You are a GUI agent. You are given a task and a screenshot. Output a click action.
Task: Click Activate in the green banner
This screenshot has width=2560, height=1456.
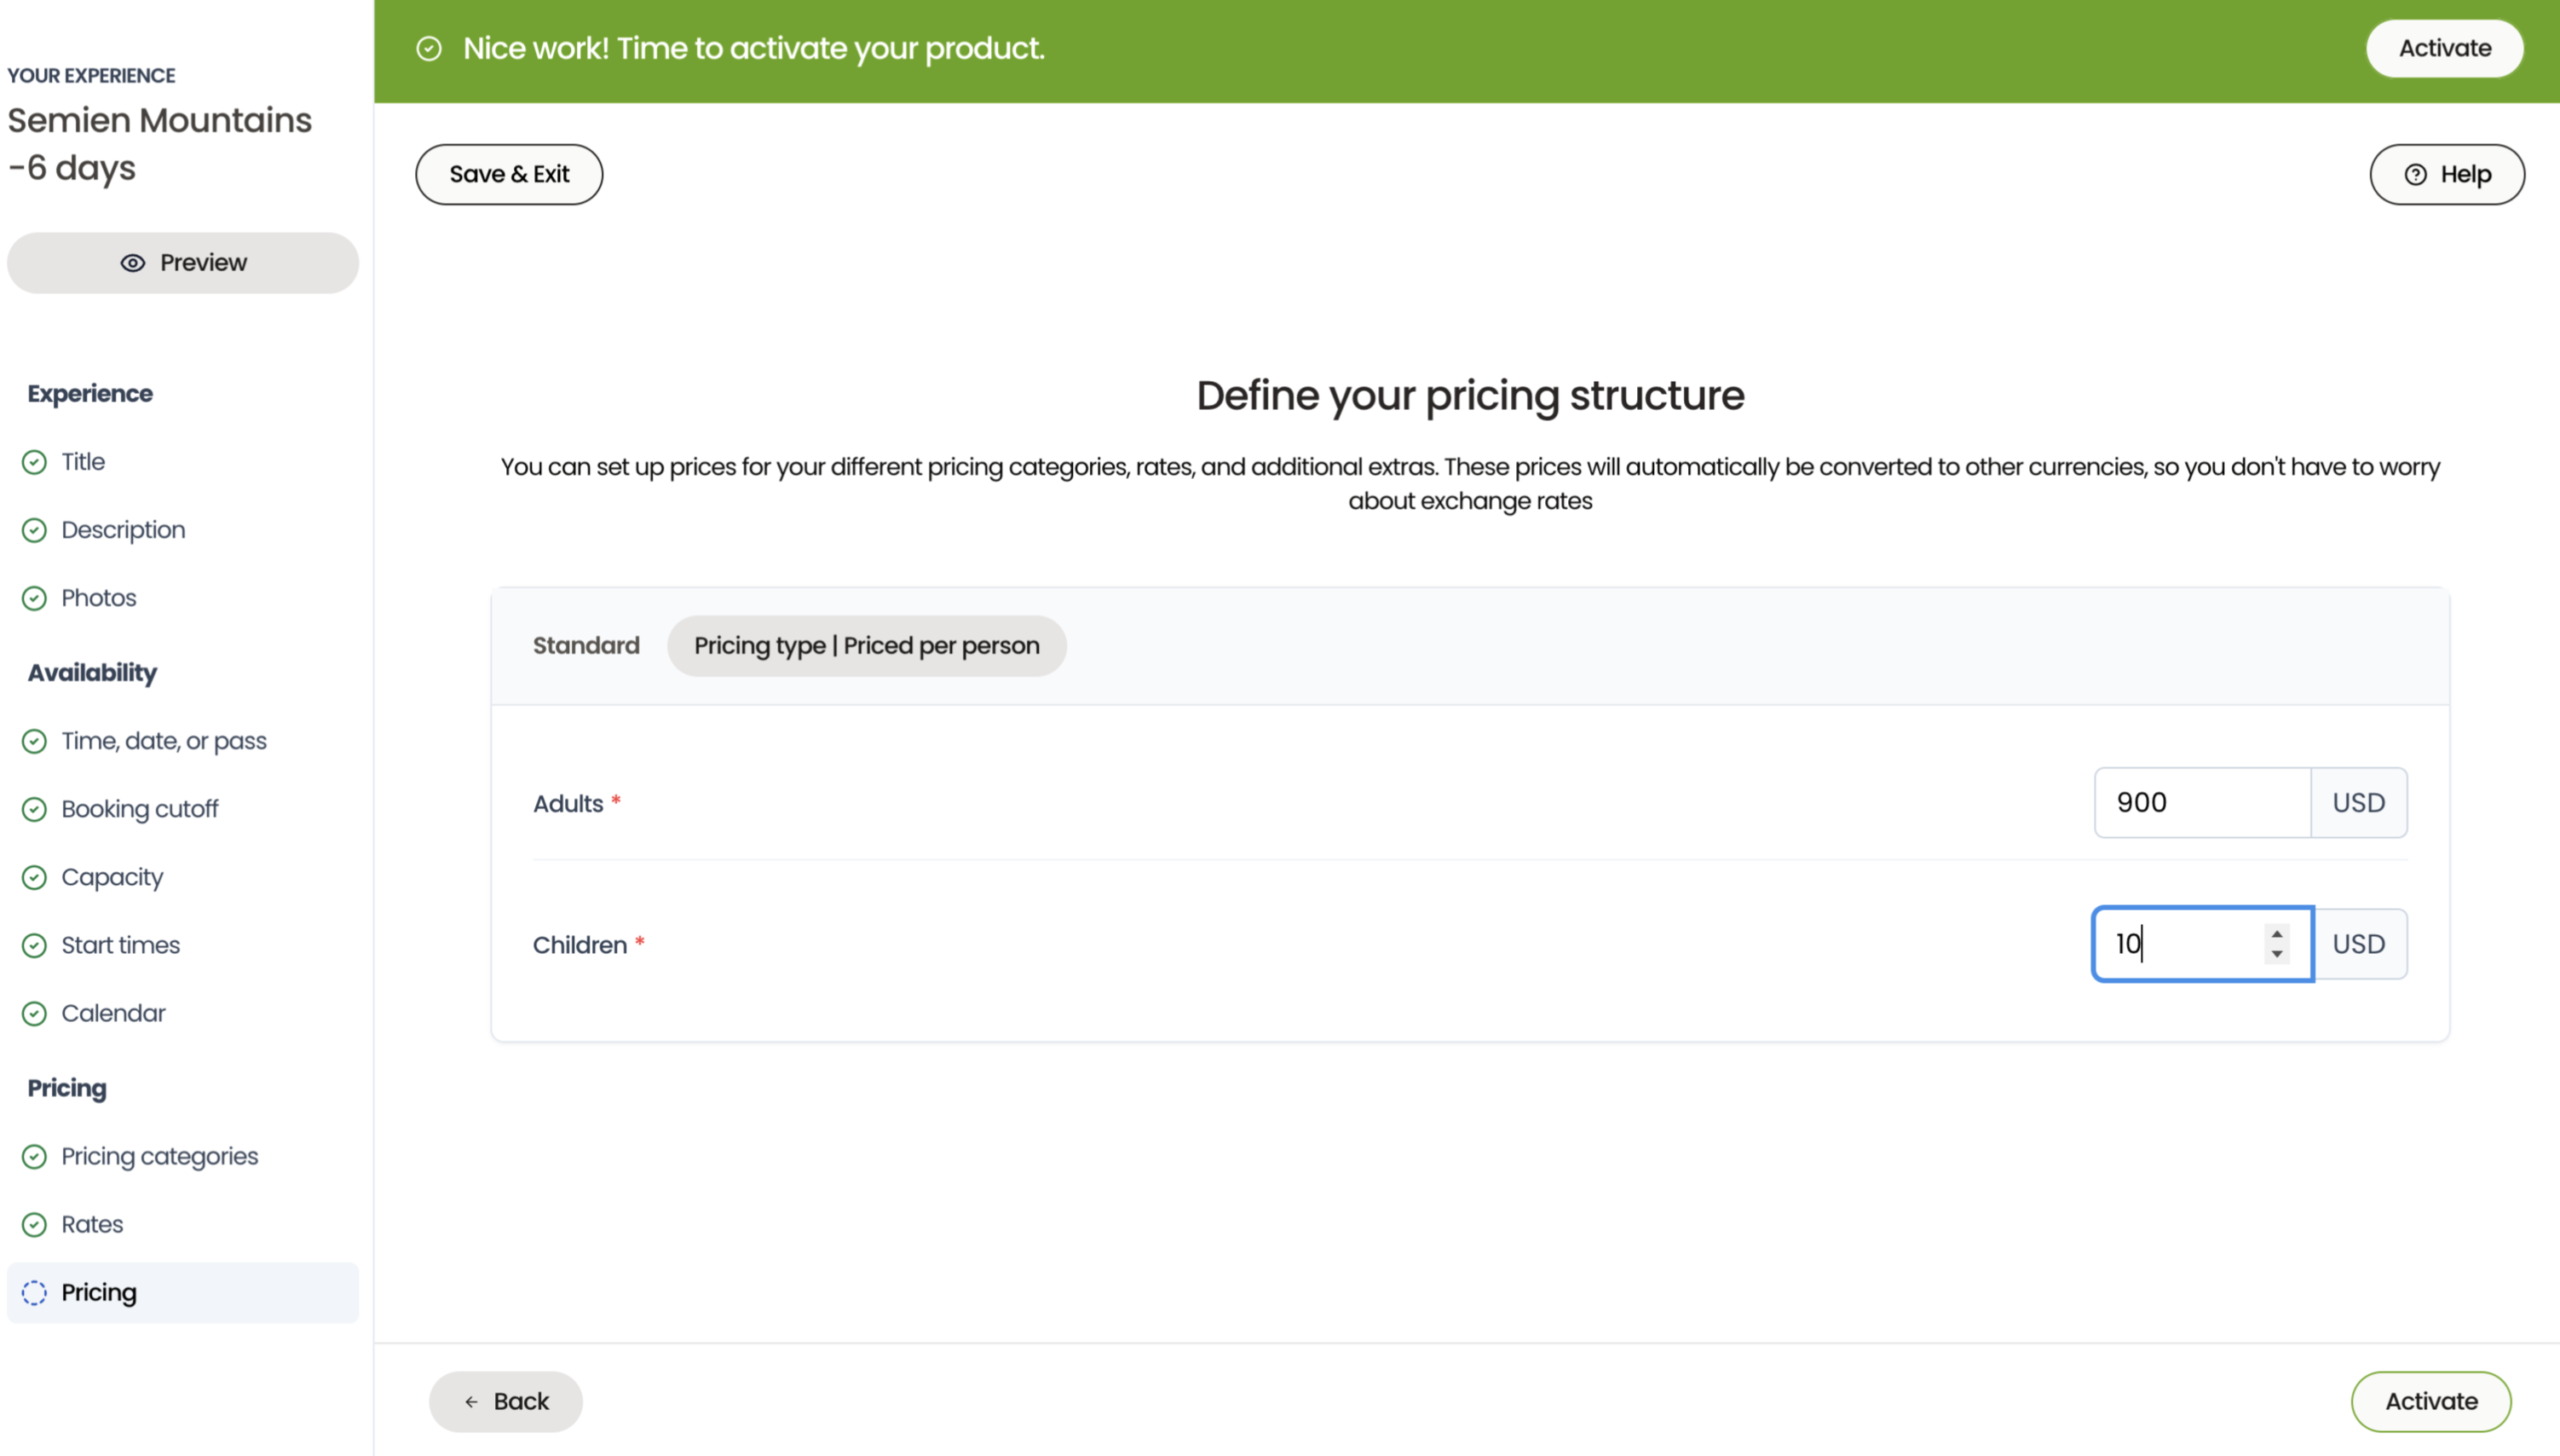(x=2444, y=49)
